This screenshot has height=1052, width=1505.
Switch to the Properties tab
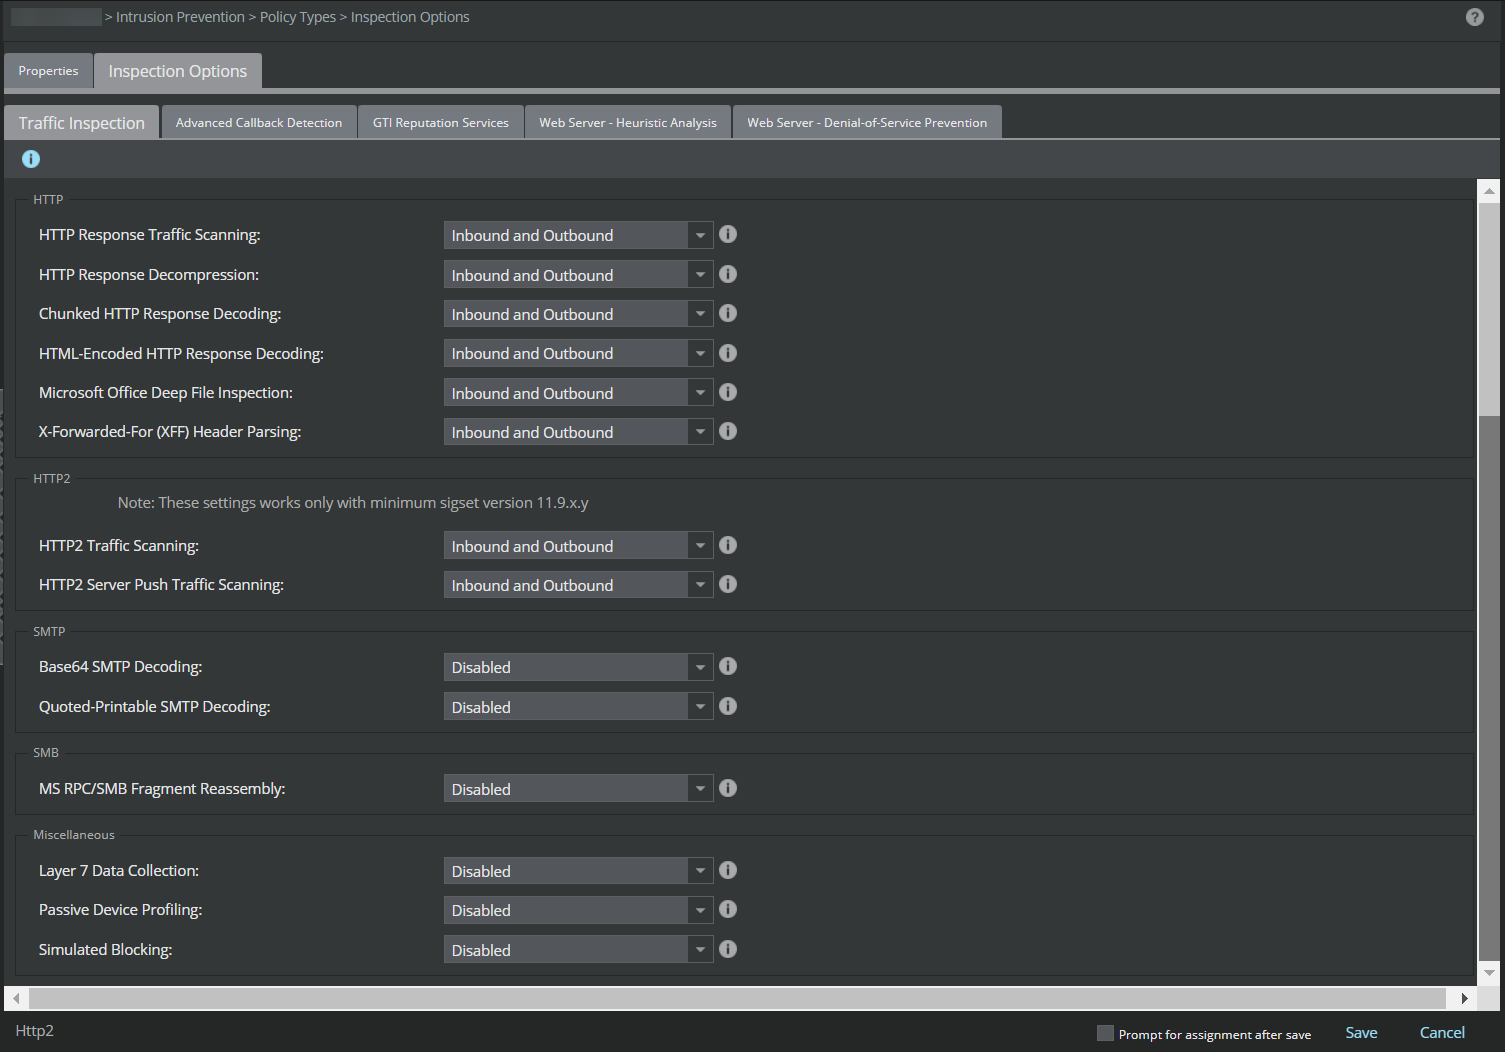coord(48,71)
